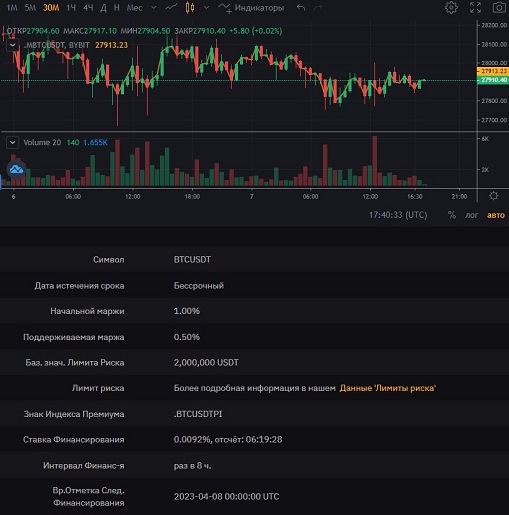Collapse the .MBTCUSDT legend chevron
The height and width of the screenshot is (515, 509).
(13, 45)
